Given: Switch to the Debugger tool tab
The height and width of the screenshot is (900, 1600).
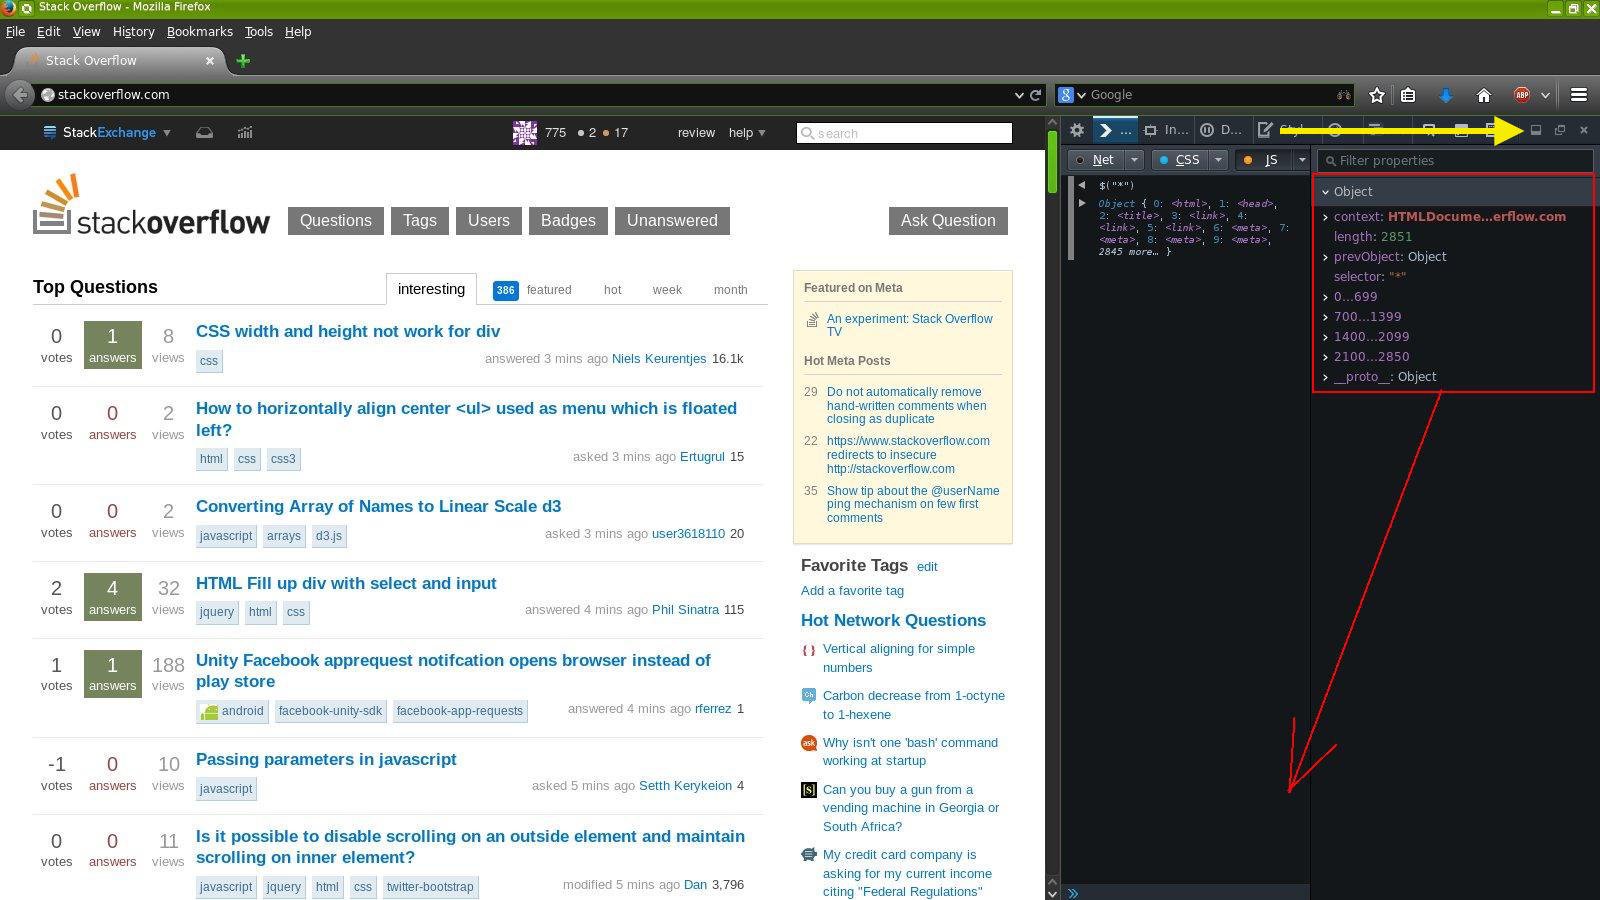Looking at the screenshot, I should click(1221, 130).
